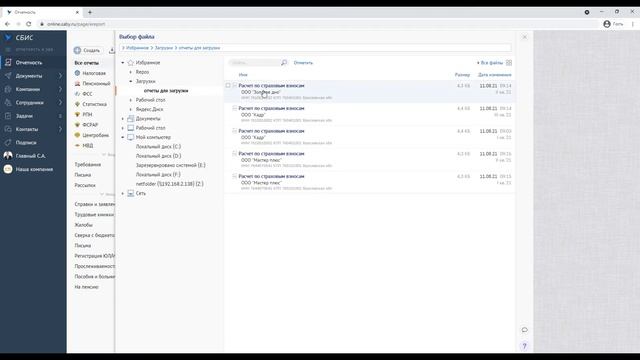Expand the Repos folder arrow
The height and width of the screenshot is (360, 640).
[x=131, y=72]
